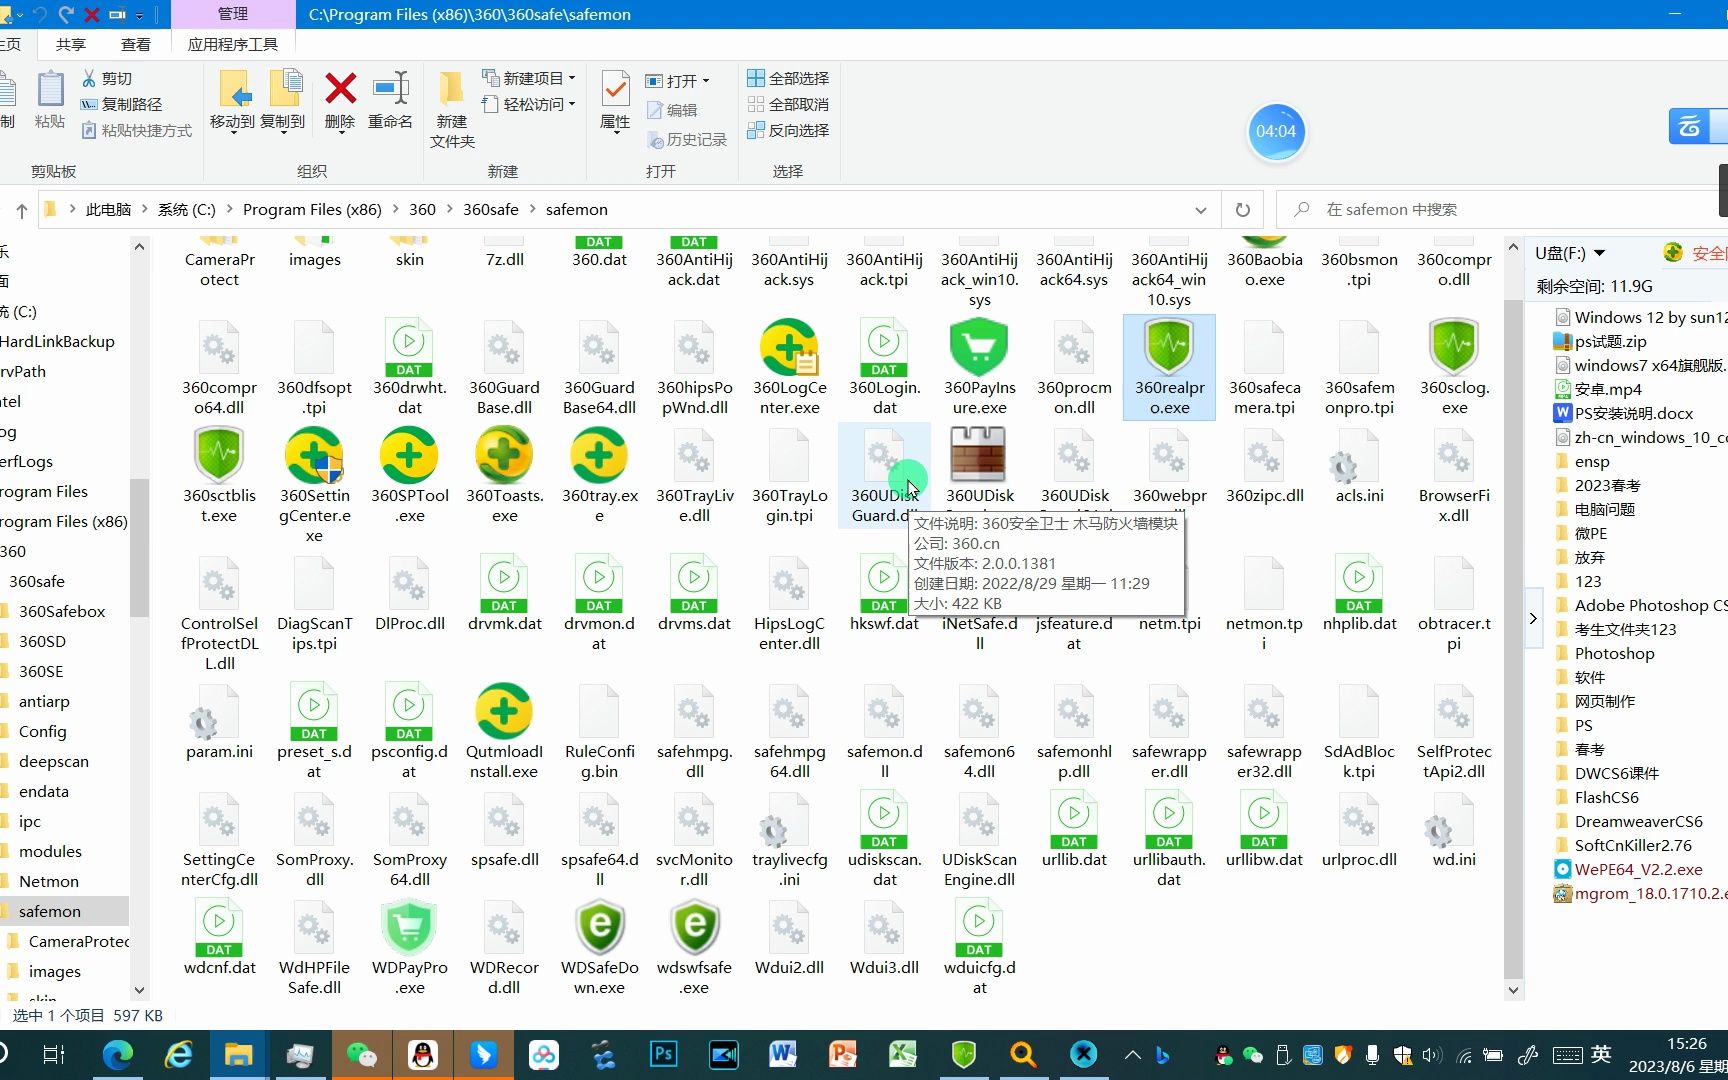Show hidden tray icons chevron
The height and width of the screenshot is (1080, 1728).
tap(1132, 1055)
